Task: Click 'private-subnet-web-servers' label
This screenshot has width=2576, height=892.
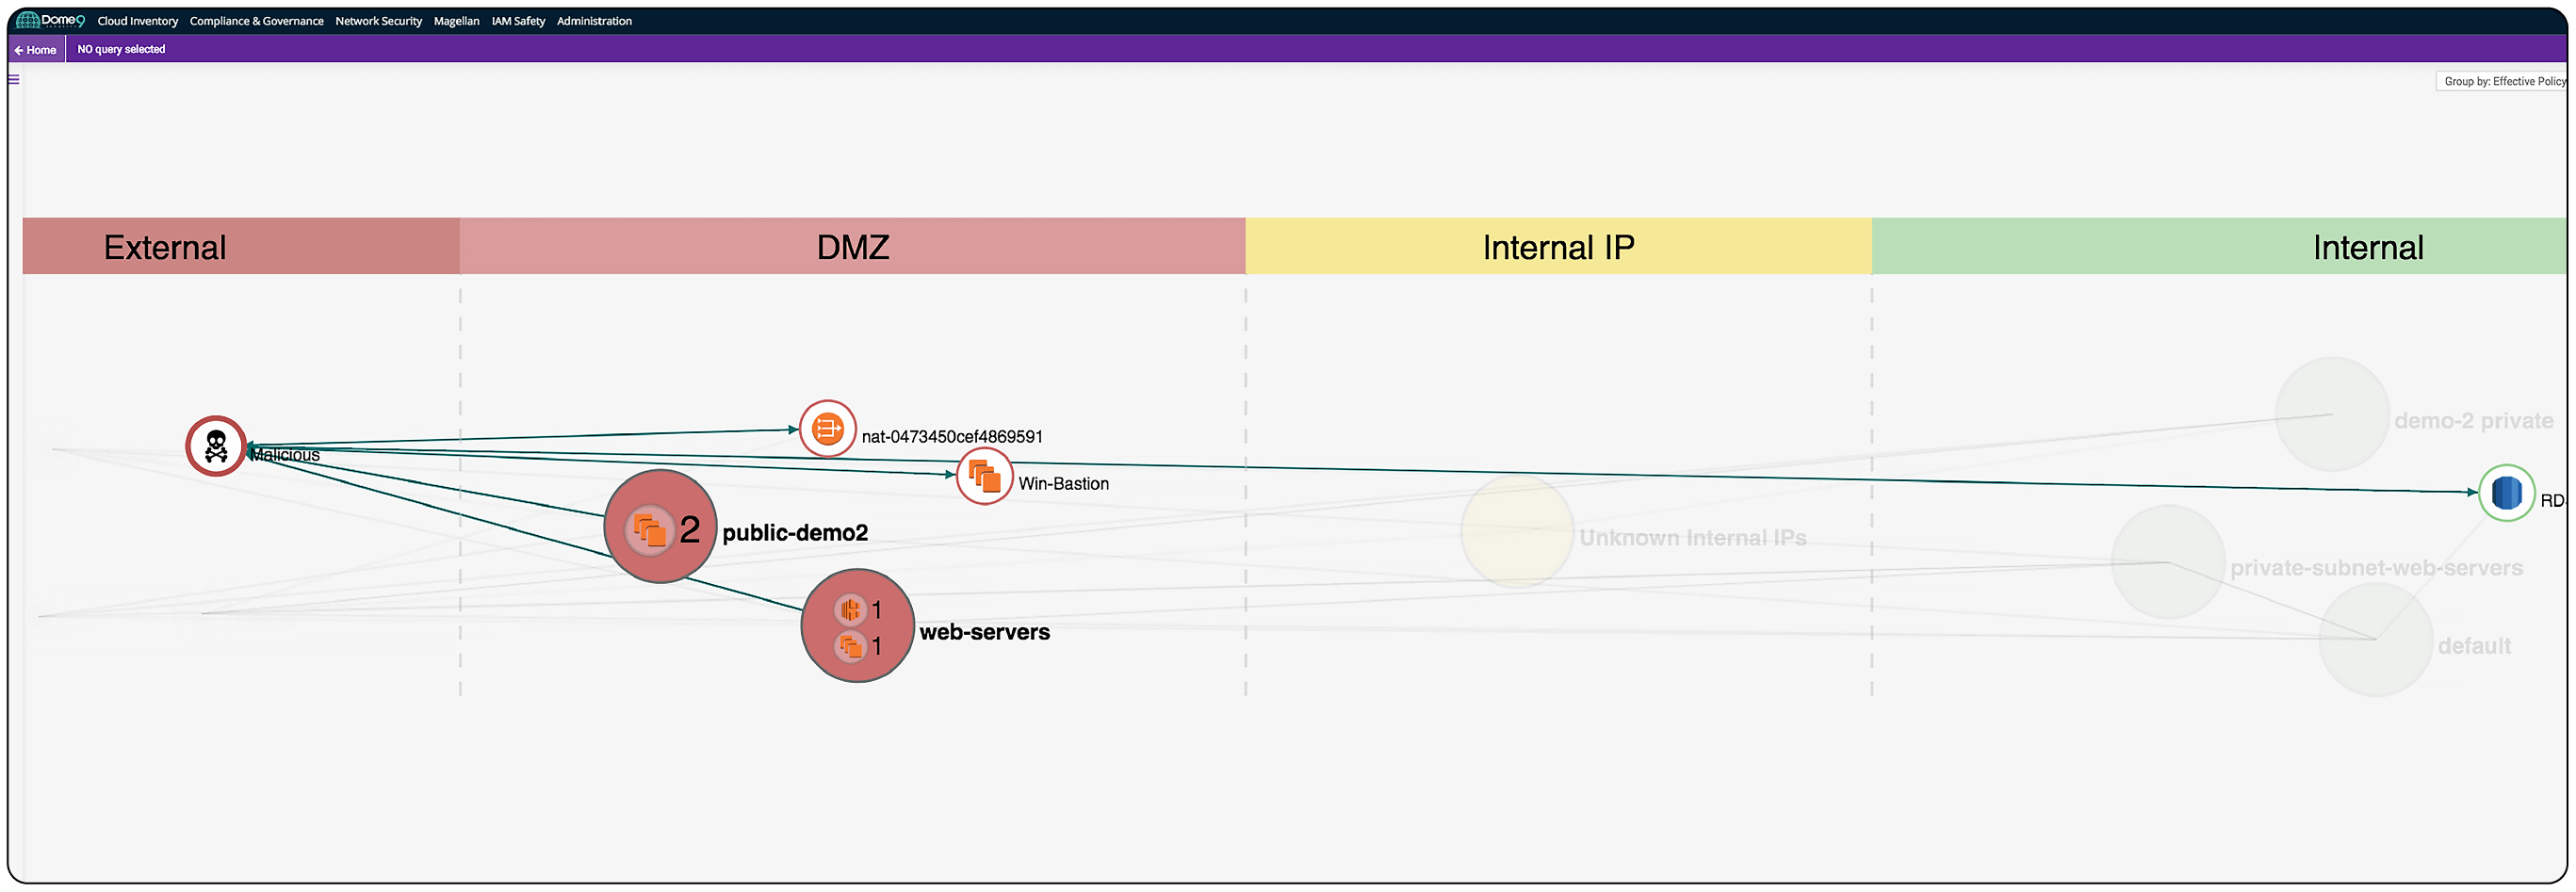Action: point(2377,568)
